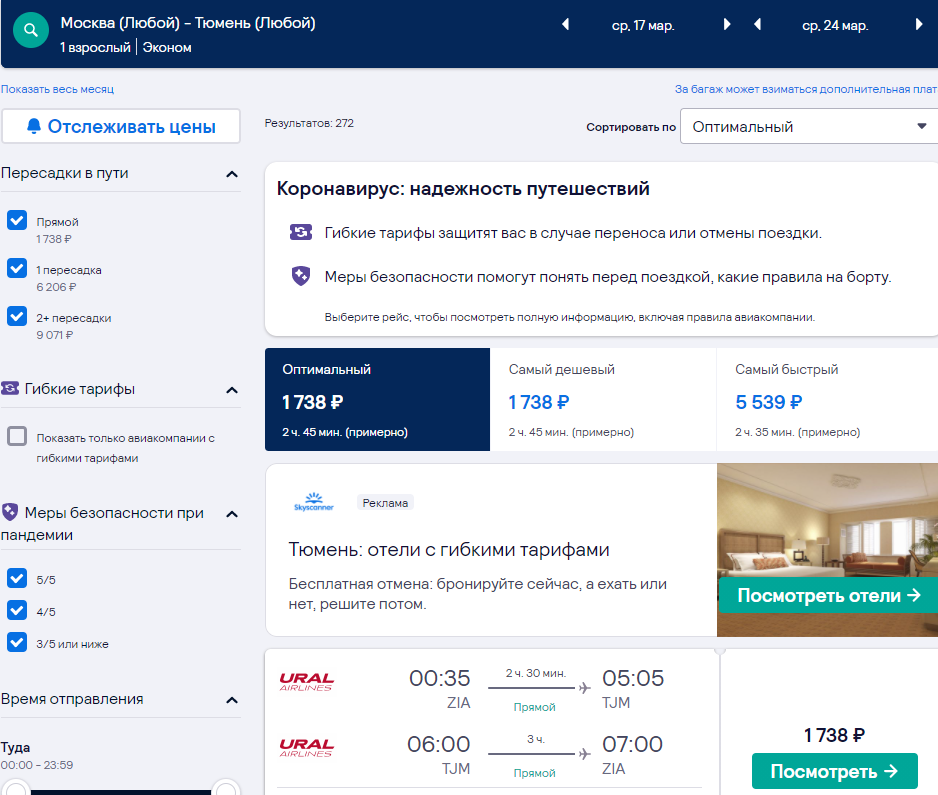Screen dimensions: 938x795
Task: Click Прямой label on 3 ч. flight
Action: click(534, 773)
